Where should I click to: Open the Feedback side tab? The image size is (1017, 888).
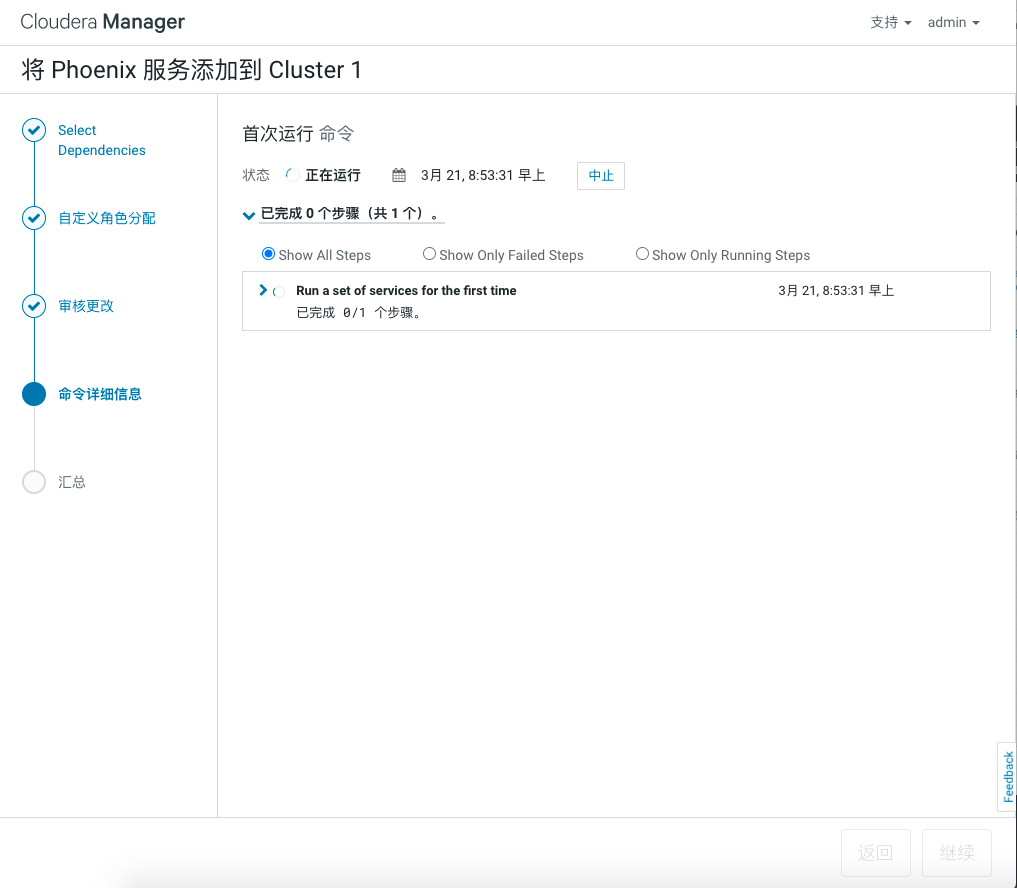[x=1007, y=776]
